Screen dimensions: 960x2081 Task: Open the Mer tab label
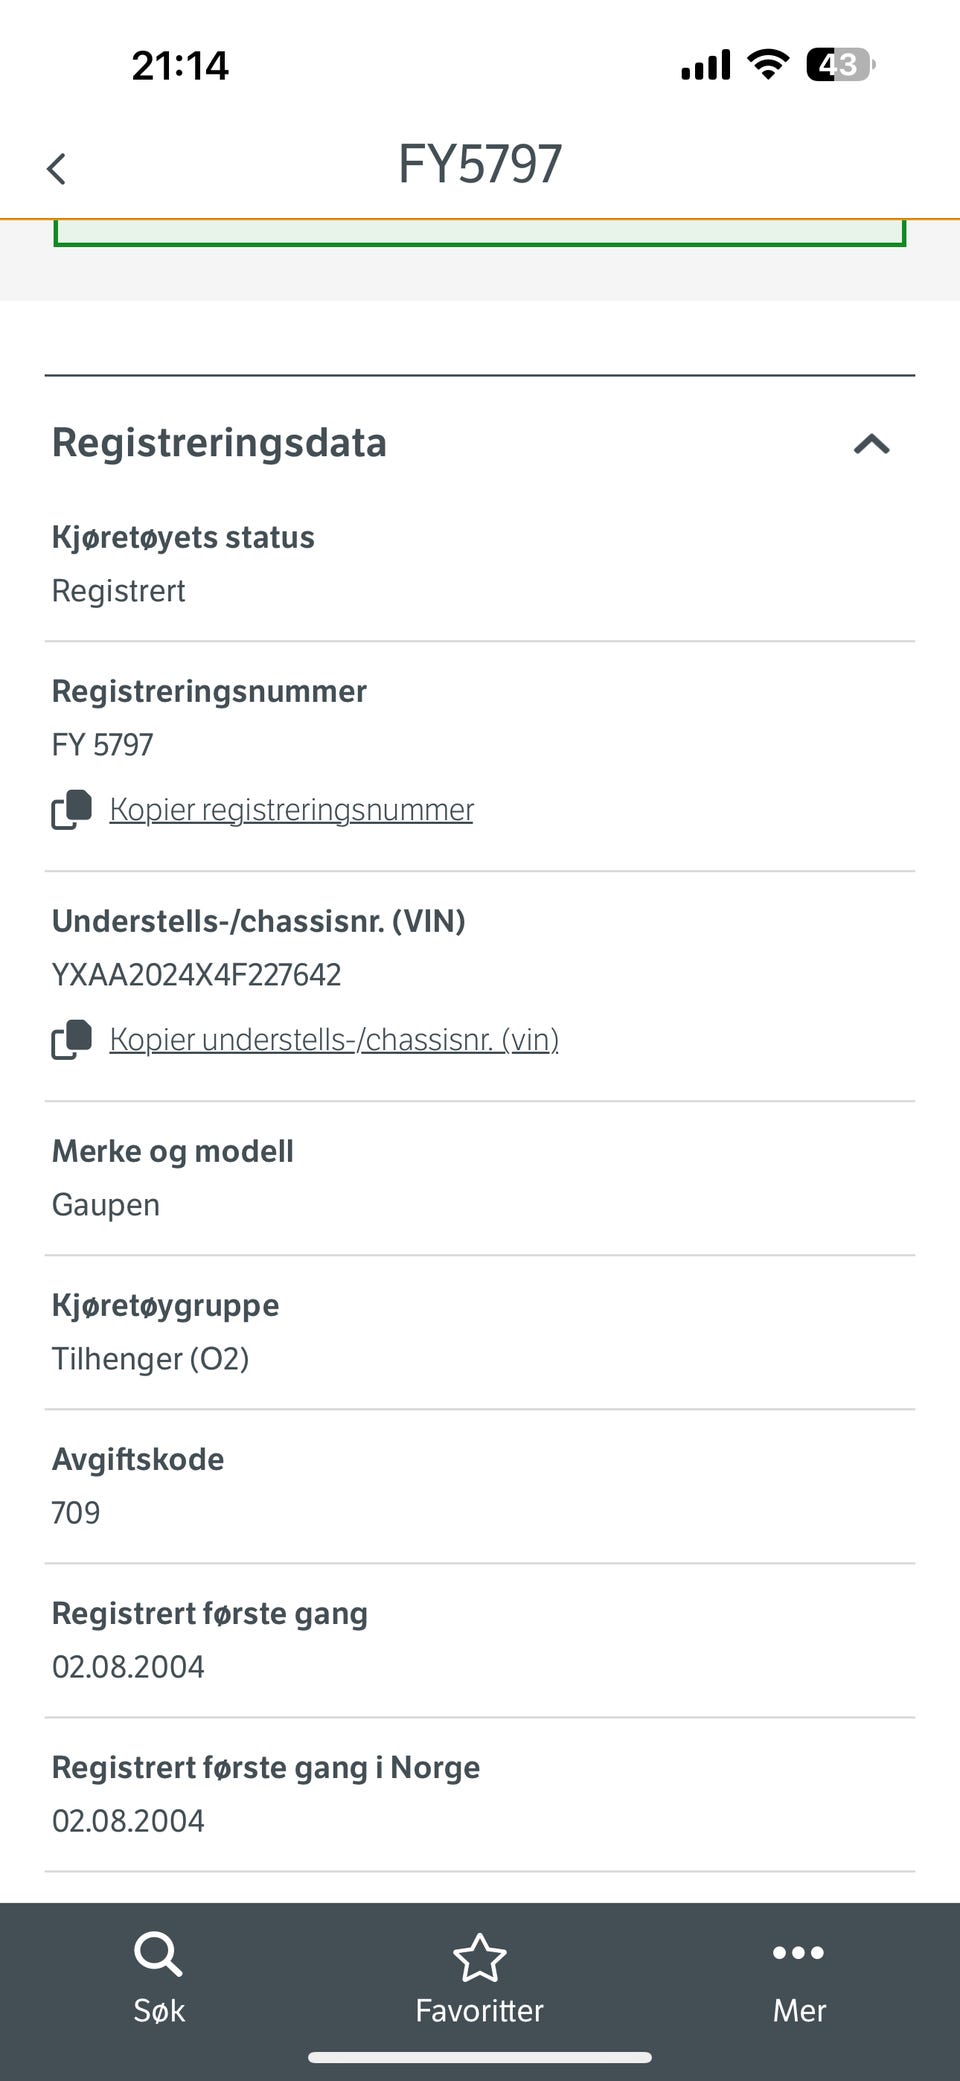click(799, 2010)
